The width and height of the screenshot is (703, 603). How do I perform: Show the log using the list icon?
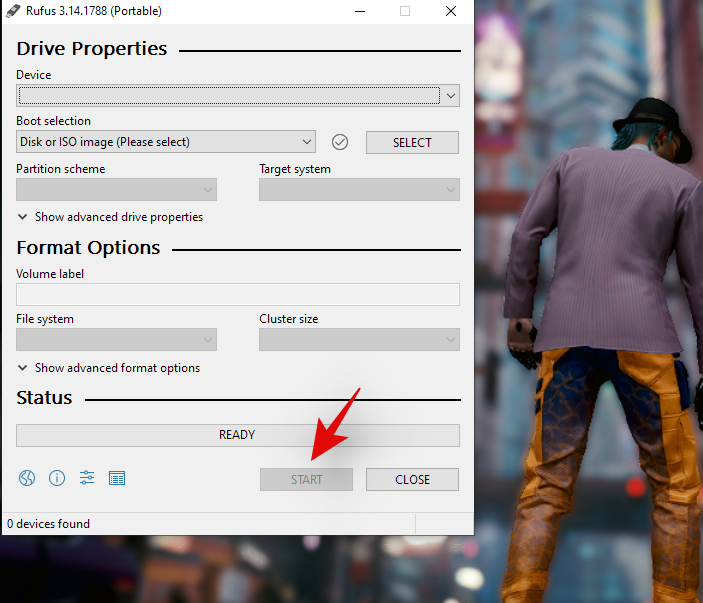coord(117,478)
